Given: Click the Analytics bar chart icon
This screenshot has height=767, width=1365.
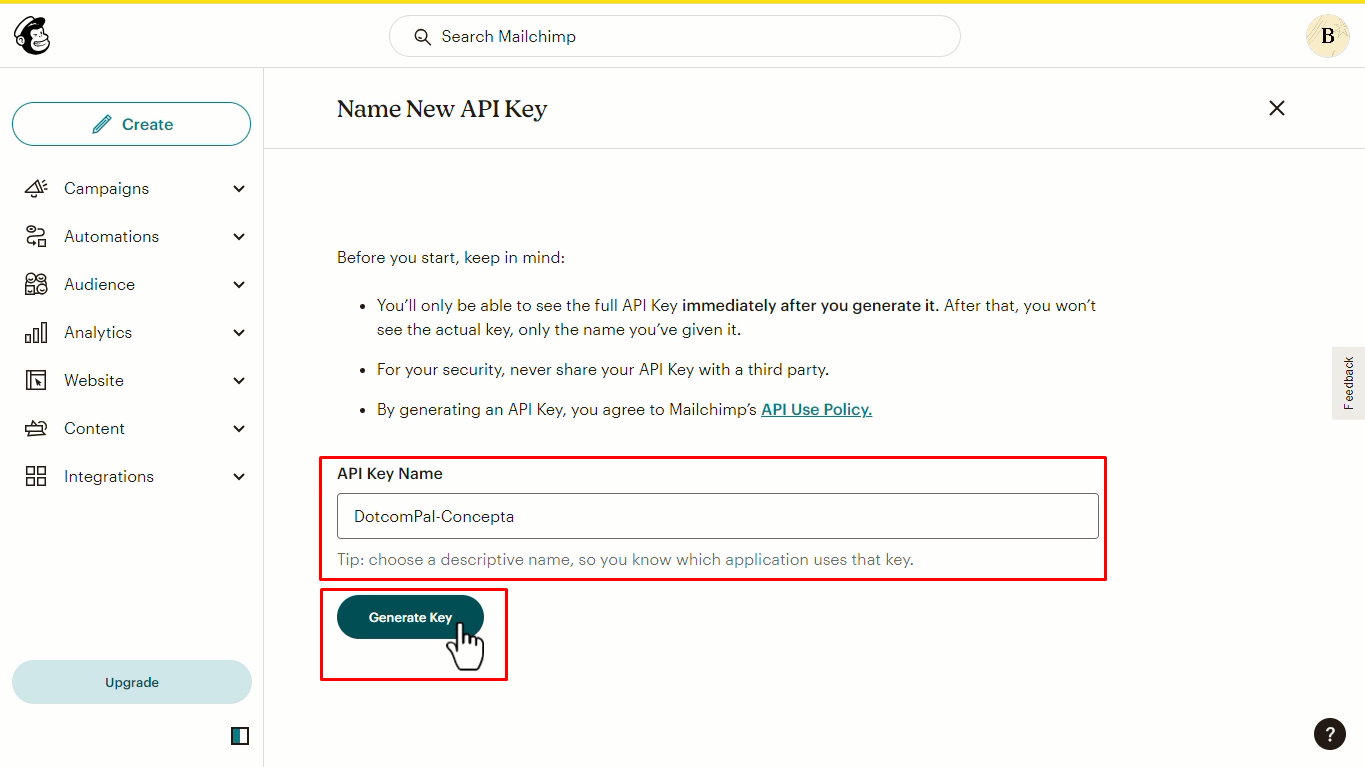Looking at the screenshot, I should coord(36,332).
